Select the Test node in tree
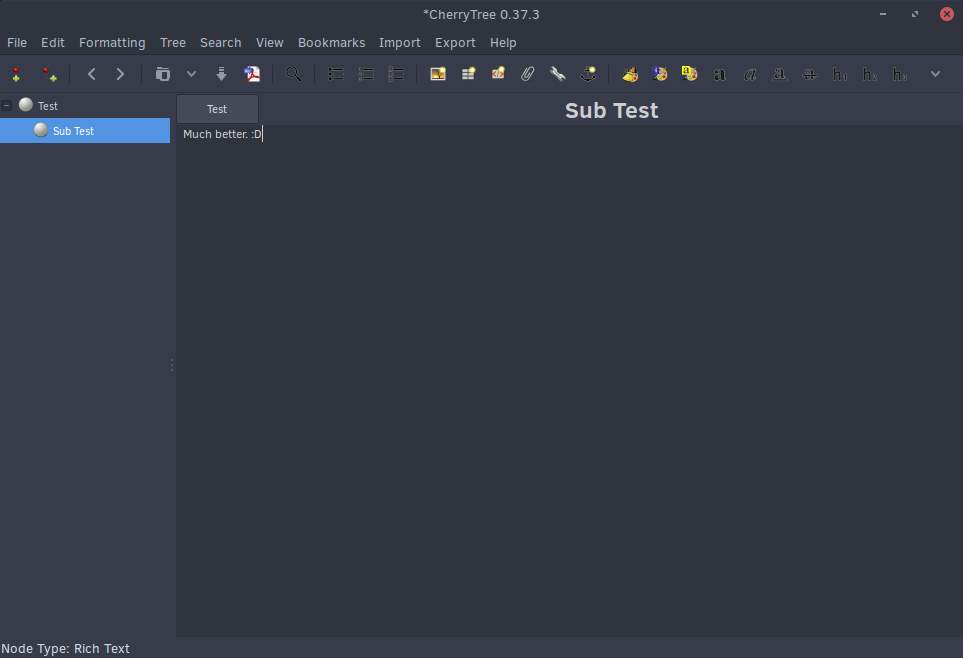Viewport: 963px width, 658px height. pos(47,106)
